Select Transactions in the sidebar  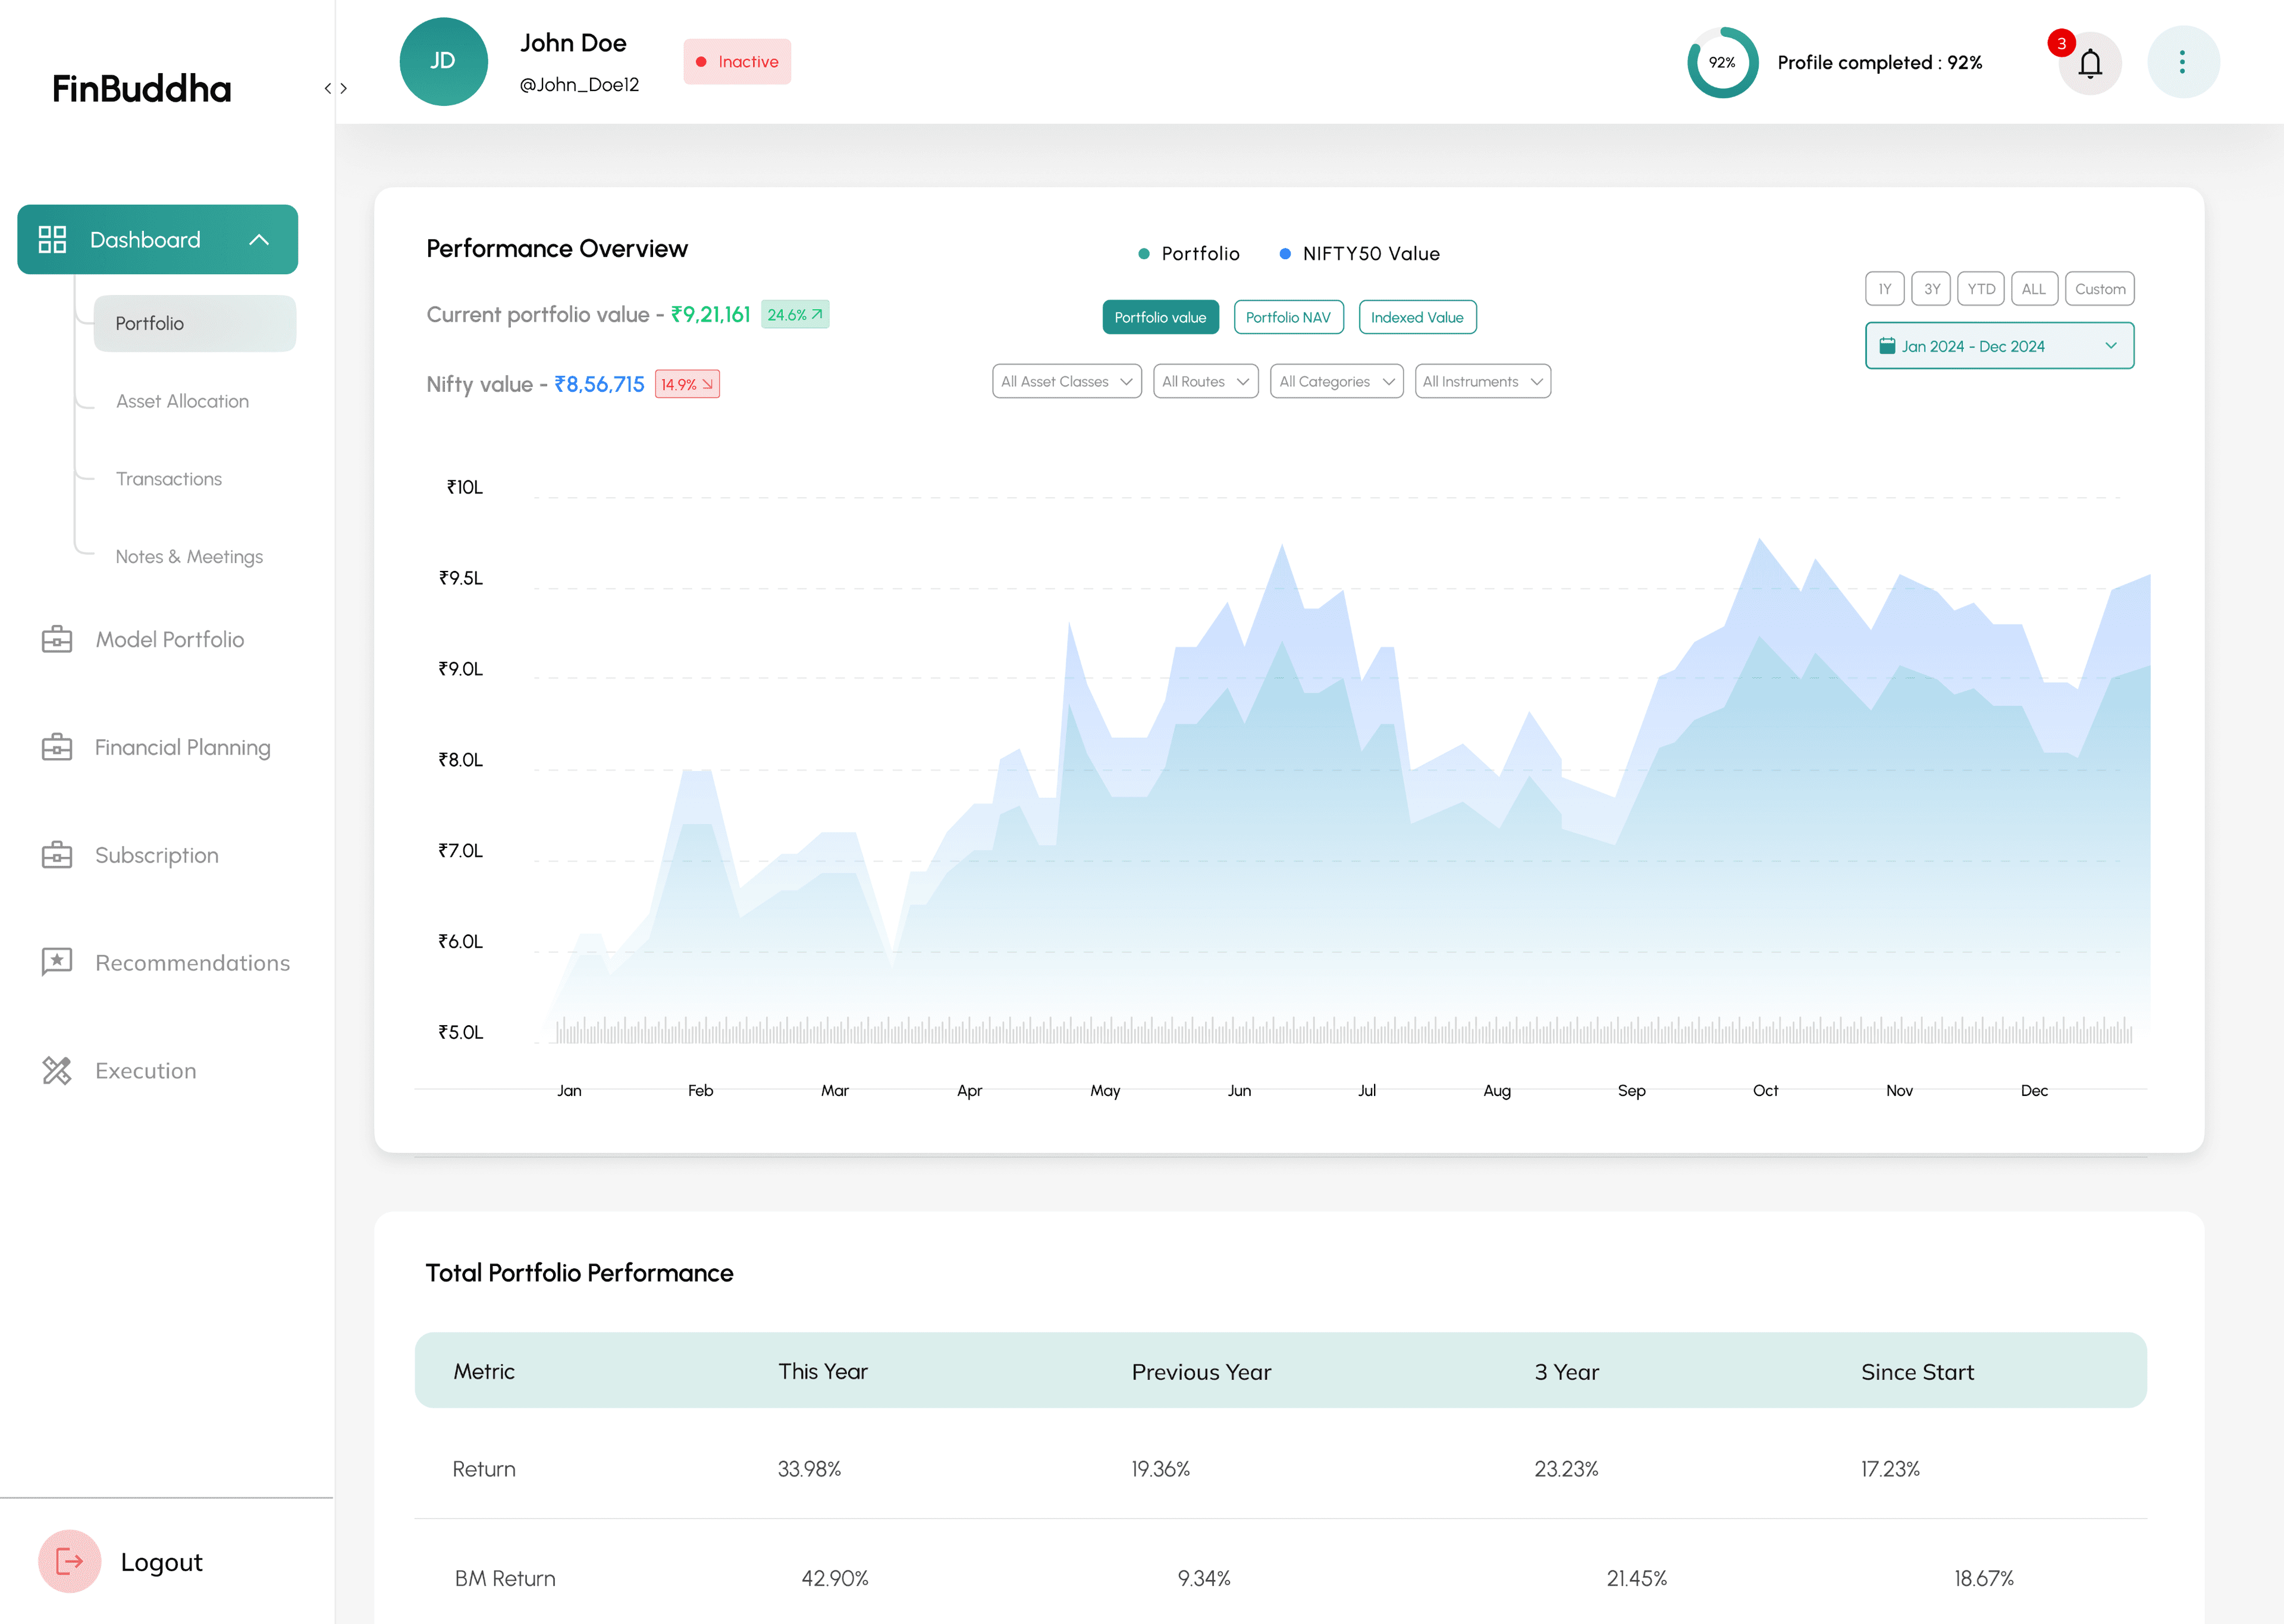(x=169, y=479)
